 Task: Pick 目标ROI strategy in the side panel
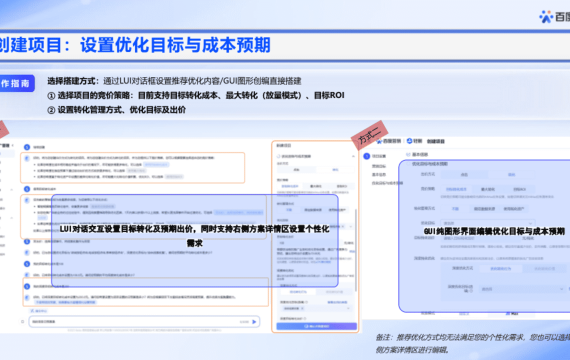point(341,186)
